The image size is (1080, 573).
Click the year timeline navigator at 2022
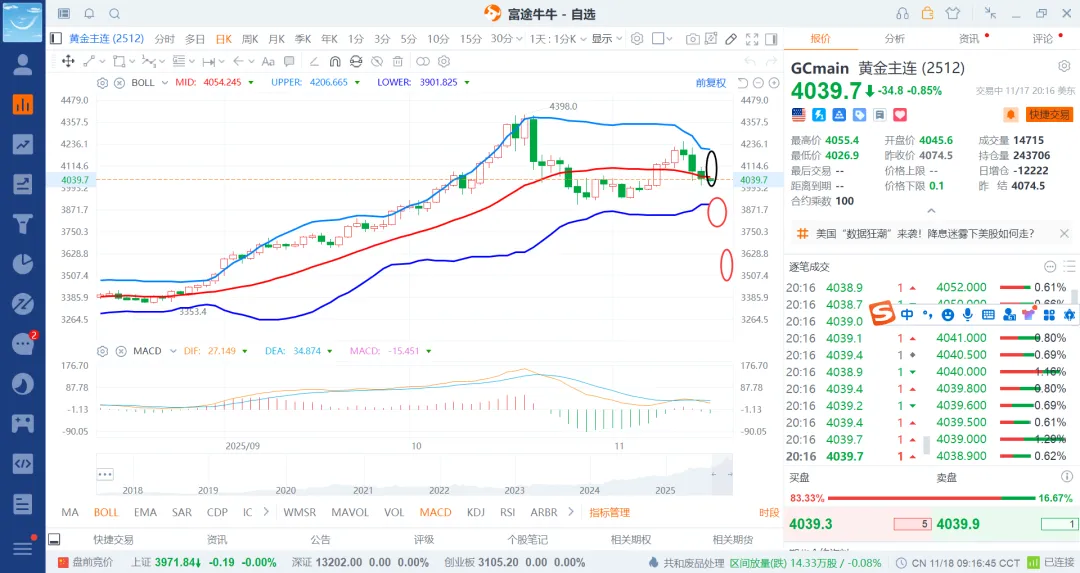pyautogui.click(x=439, y=490)
